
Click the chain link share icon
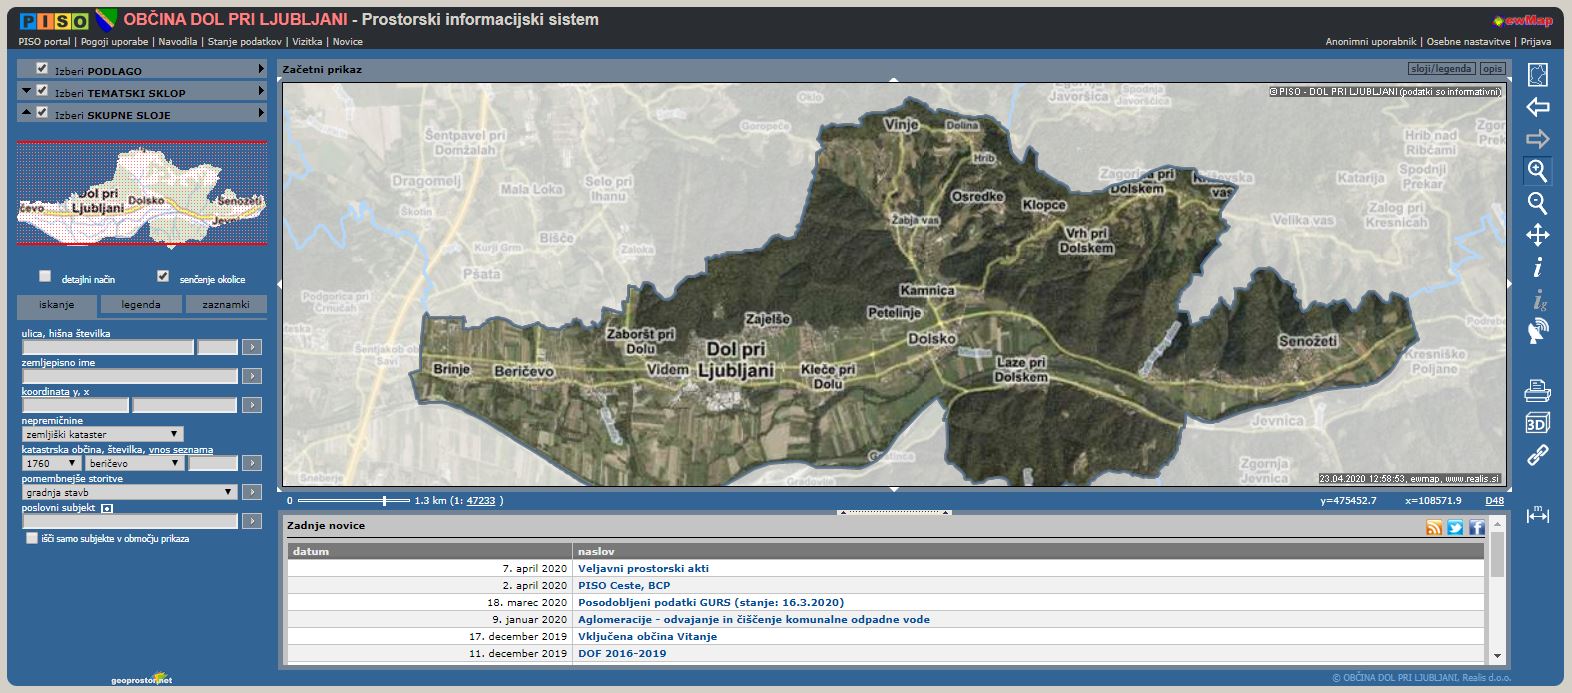coord(1537,456)
